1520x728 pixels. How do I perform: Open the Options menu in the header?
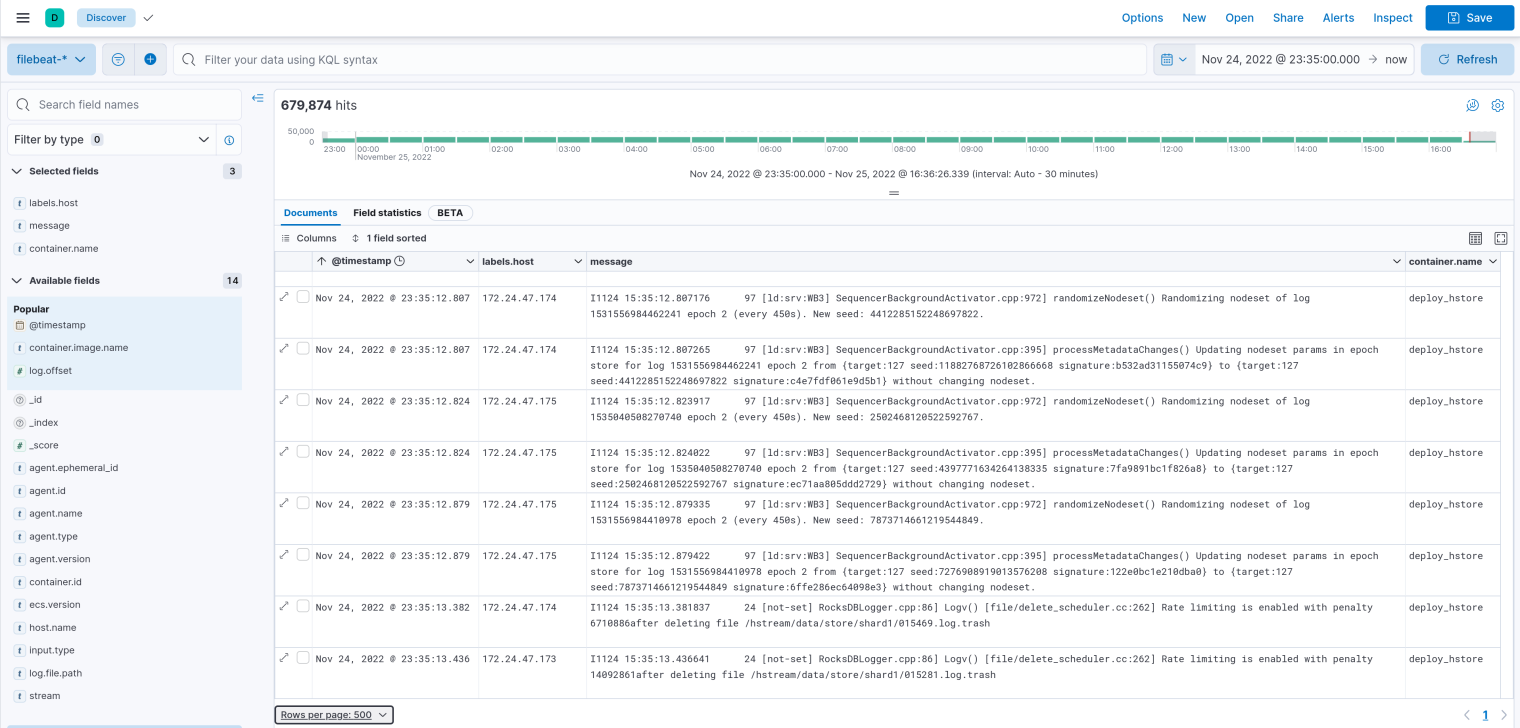pyautogui.click(x=1142, y=17)
